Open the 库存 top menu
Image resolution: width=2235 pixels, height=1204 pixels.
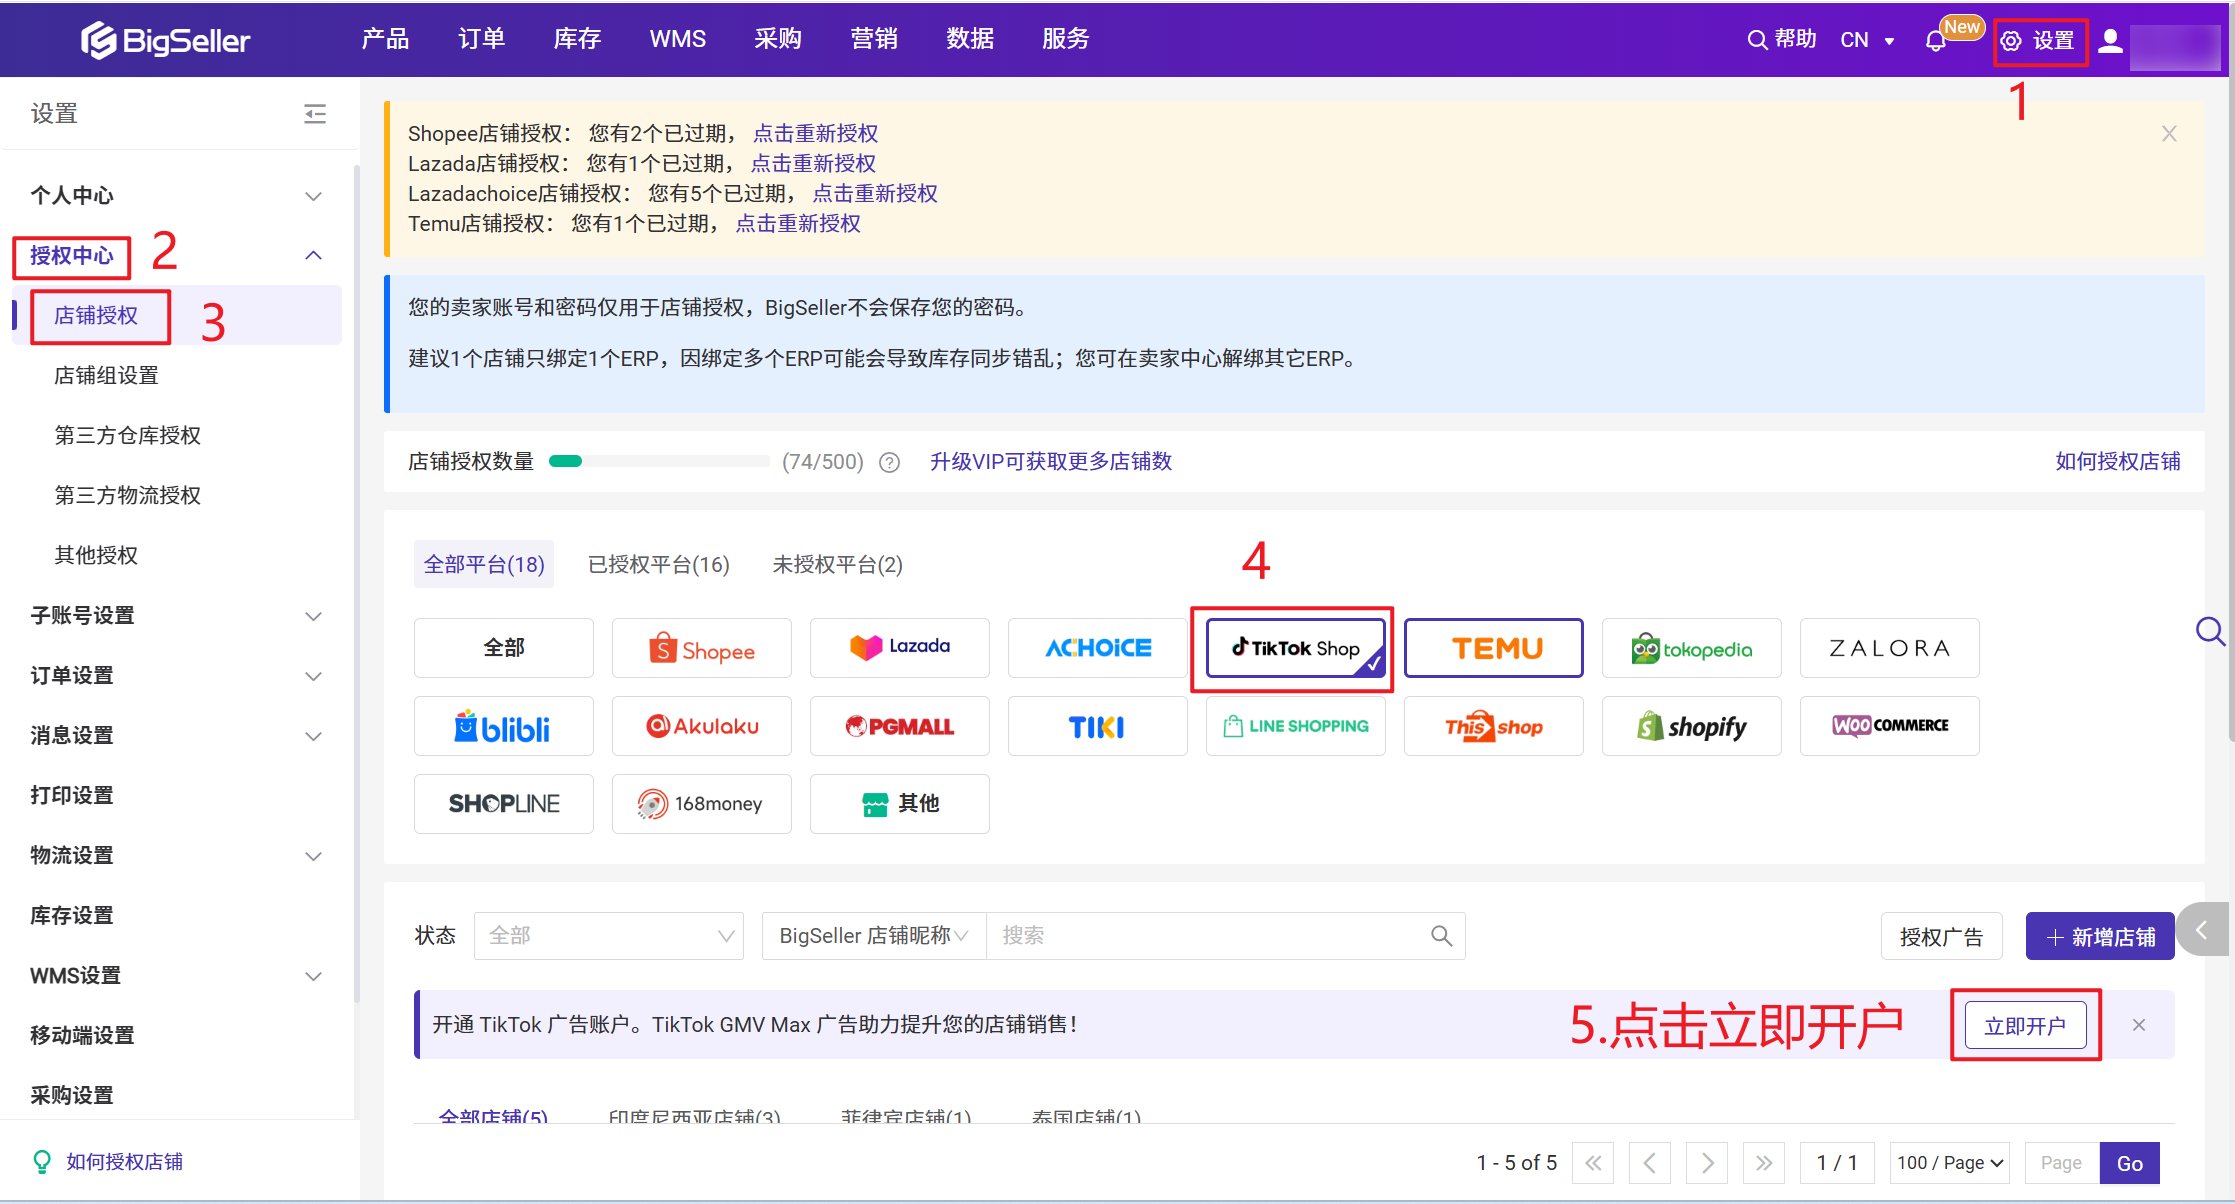pos(577,39)
